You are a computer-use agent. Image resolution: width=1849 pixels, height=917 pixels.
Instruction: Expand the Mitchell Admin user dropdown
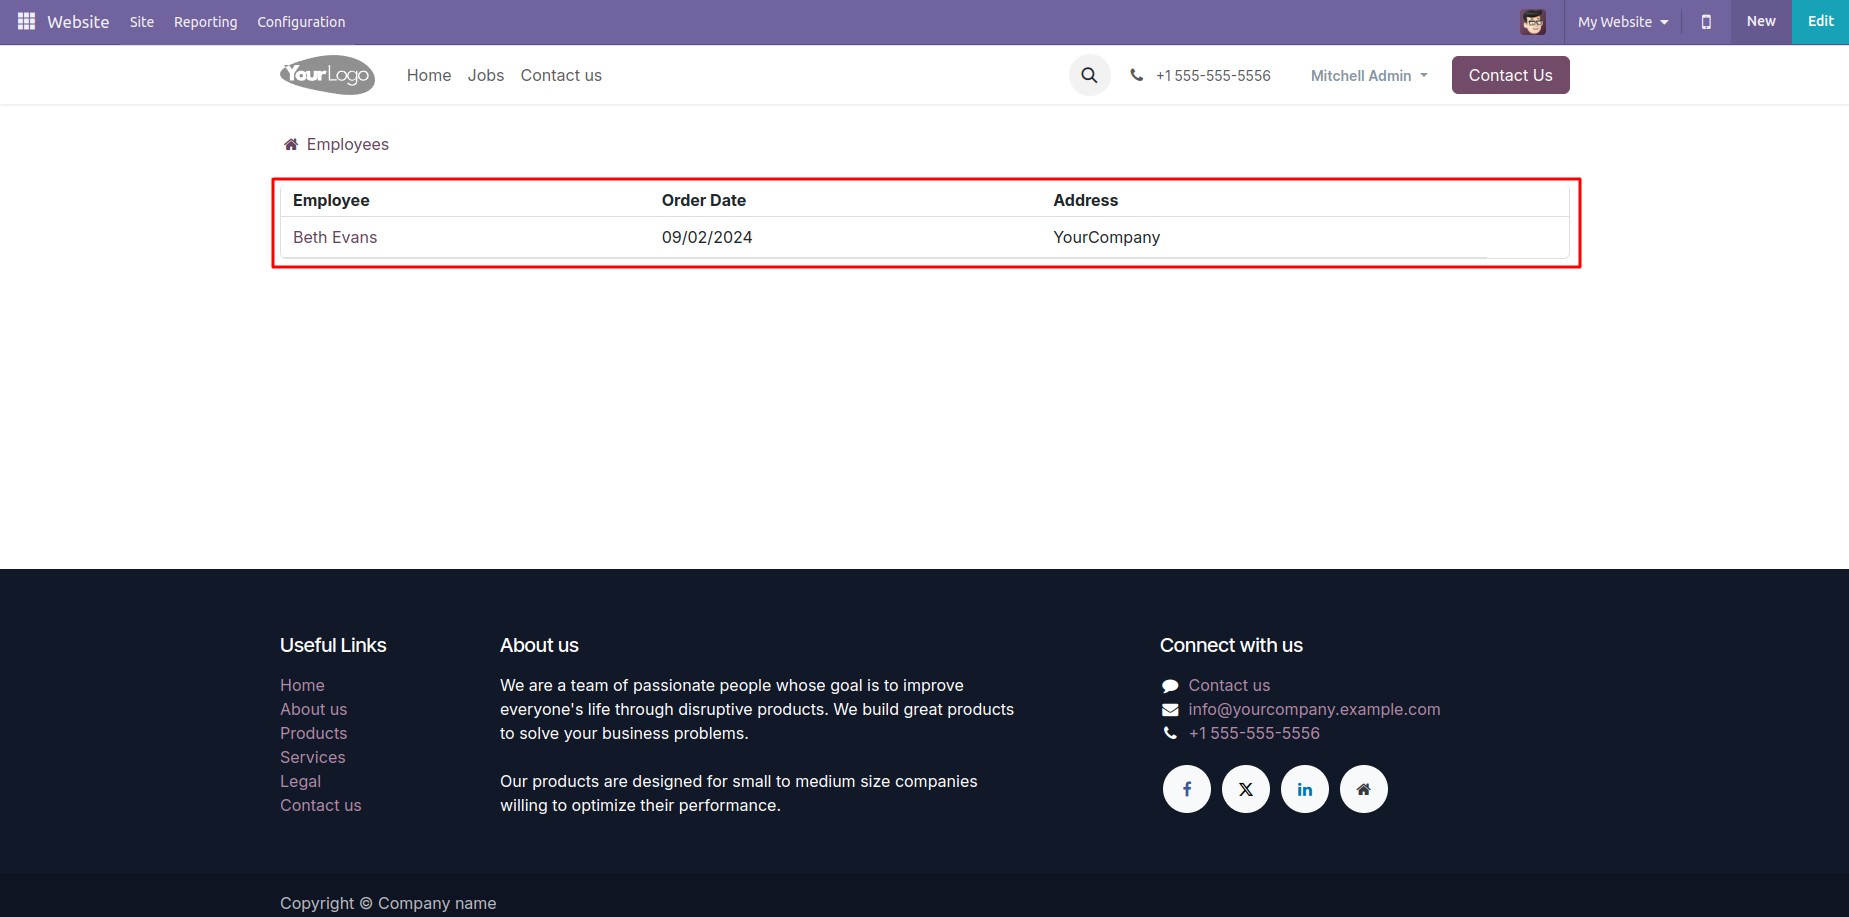pyautogui.click(x=1368, y=76)
